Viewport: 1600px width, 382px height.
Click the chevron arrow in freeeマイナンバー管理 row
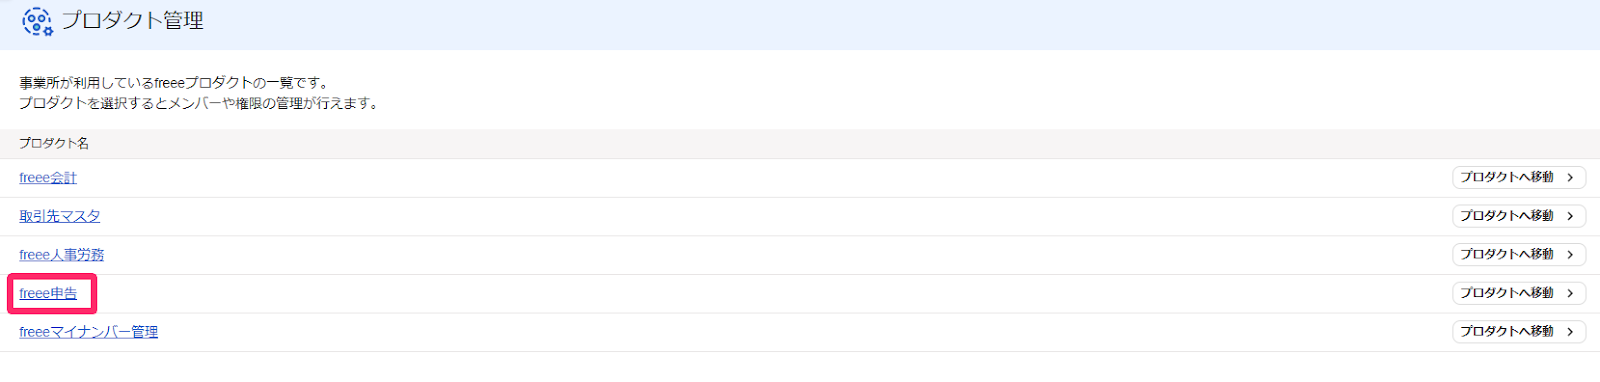(x=1570, y=332)
